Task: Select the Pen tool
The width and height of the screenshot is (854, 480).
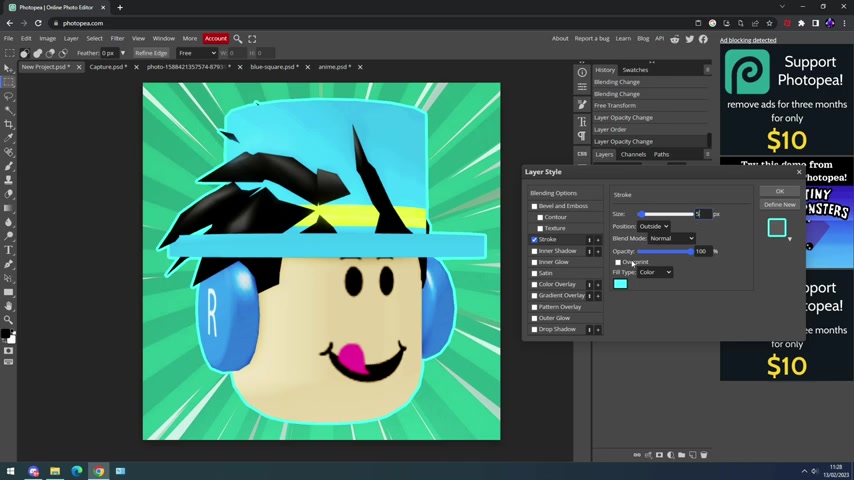Action: pyautogui.click(x=9, y=264)
